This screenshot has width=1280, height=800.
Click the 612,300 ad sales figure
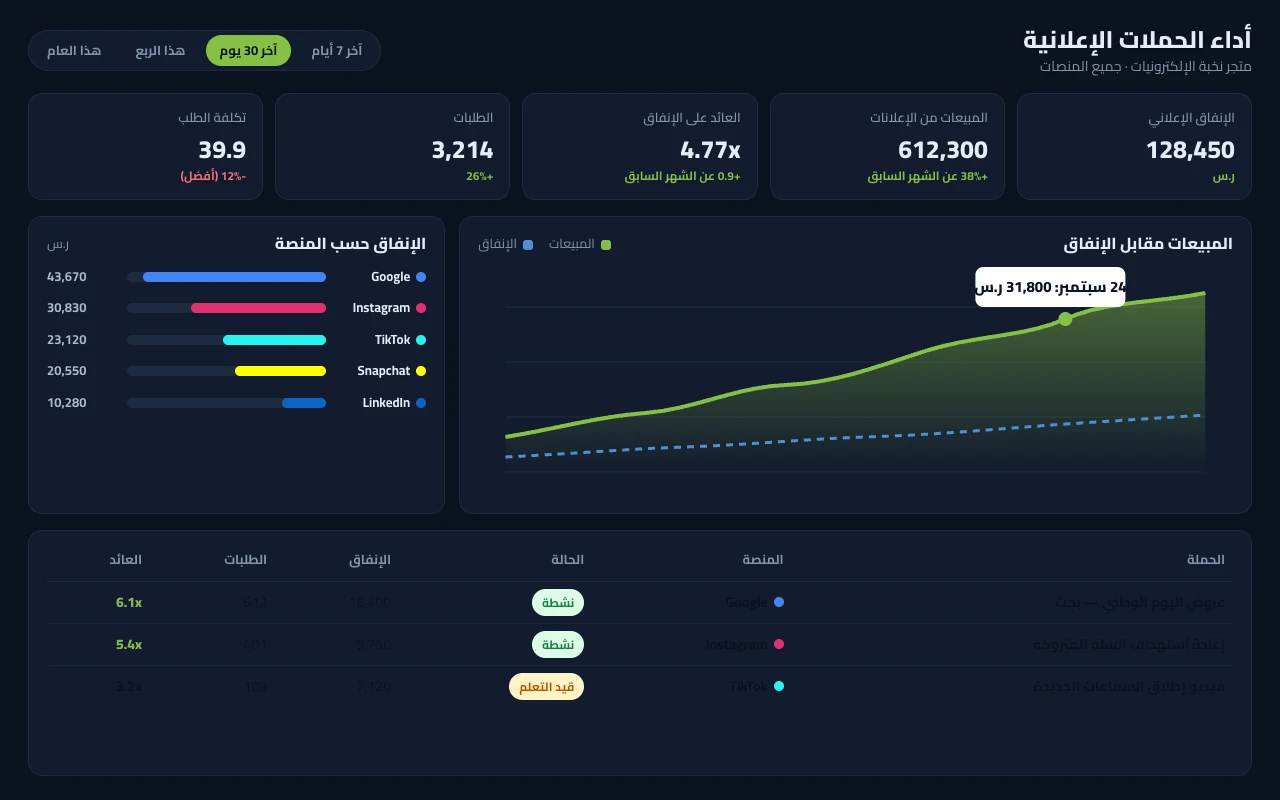tap(943, 150)
